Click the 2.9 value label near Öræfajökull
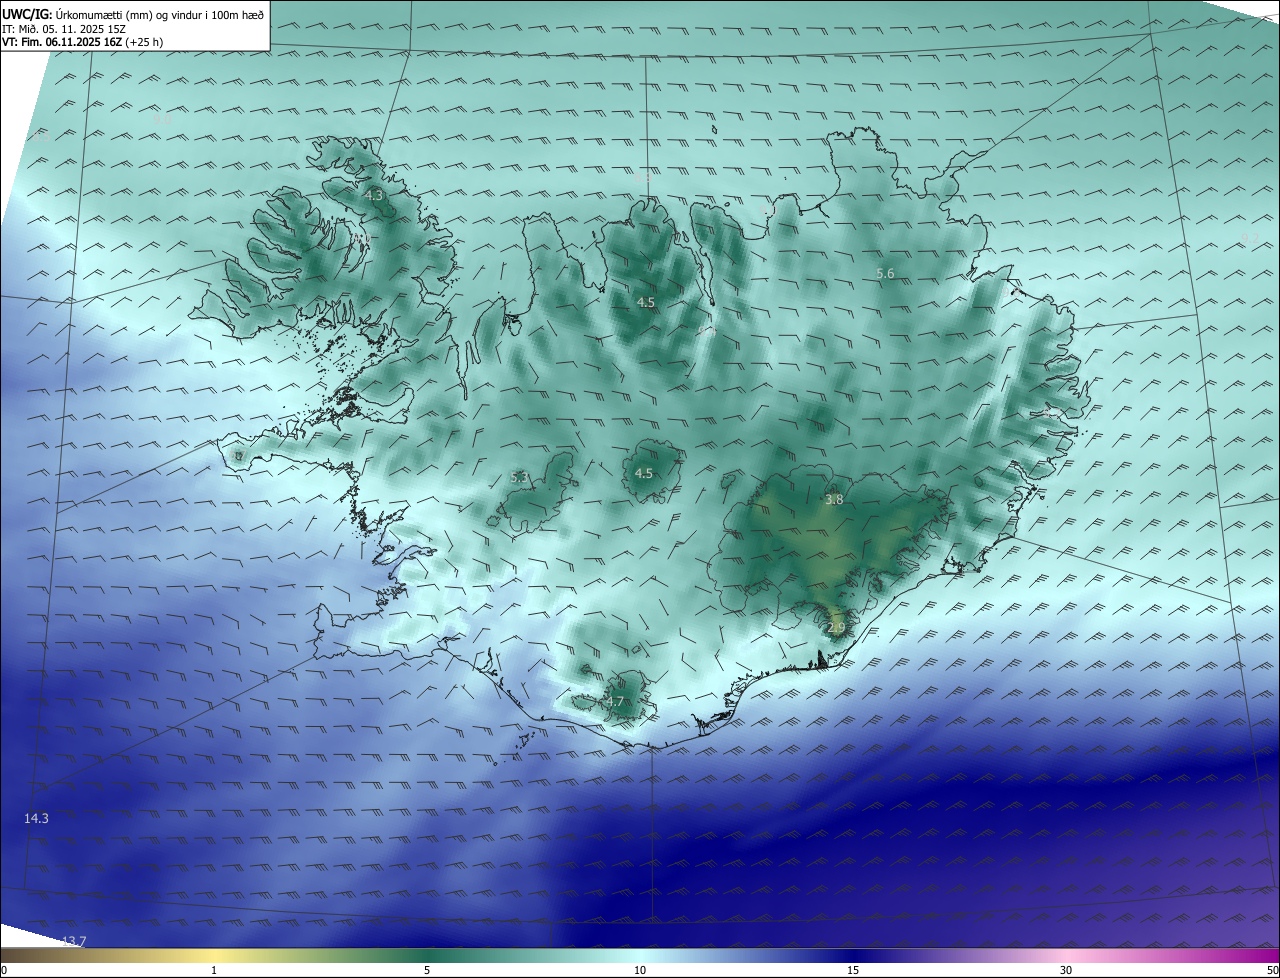1280x978 pixels. (x=836, y=628)
